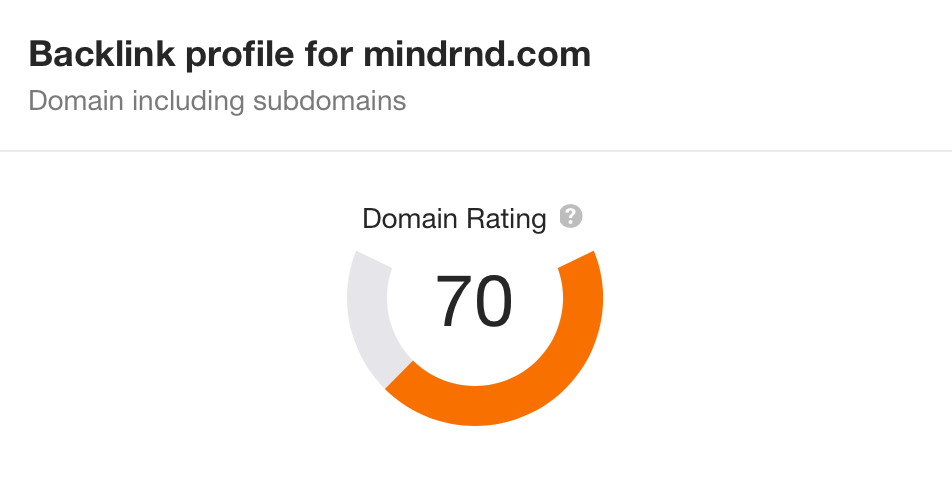The width and height of the screenshot is (952, 486).
Task: Click the digit 0 in the score
Action: (494, 302)
